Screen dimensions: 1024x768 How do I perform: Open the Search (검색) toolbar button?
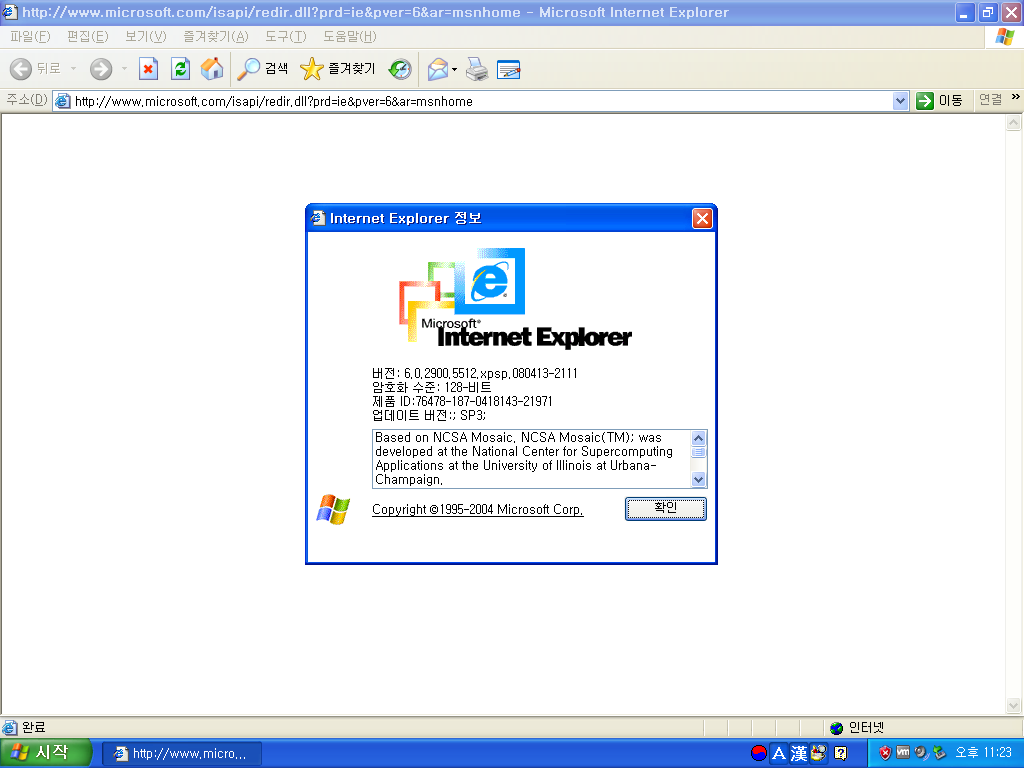tap(263, 69)
